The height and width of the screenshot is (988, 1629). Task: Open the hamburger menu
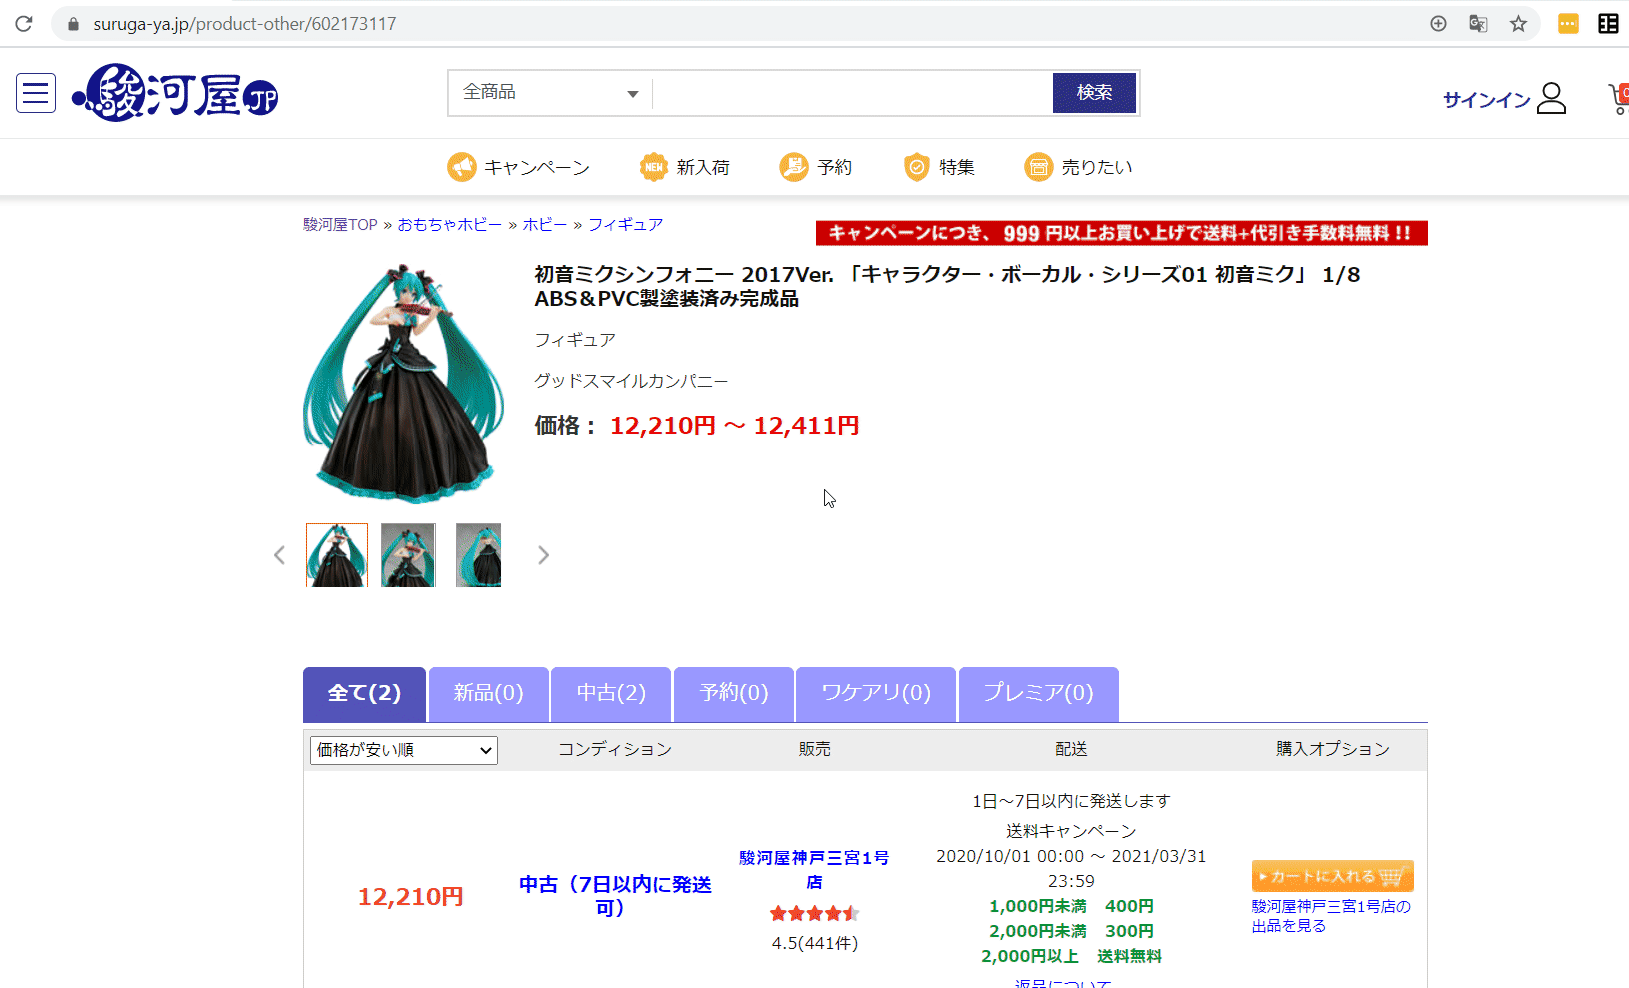36,94
